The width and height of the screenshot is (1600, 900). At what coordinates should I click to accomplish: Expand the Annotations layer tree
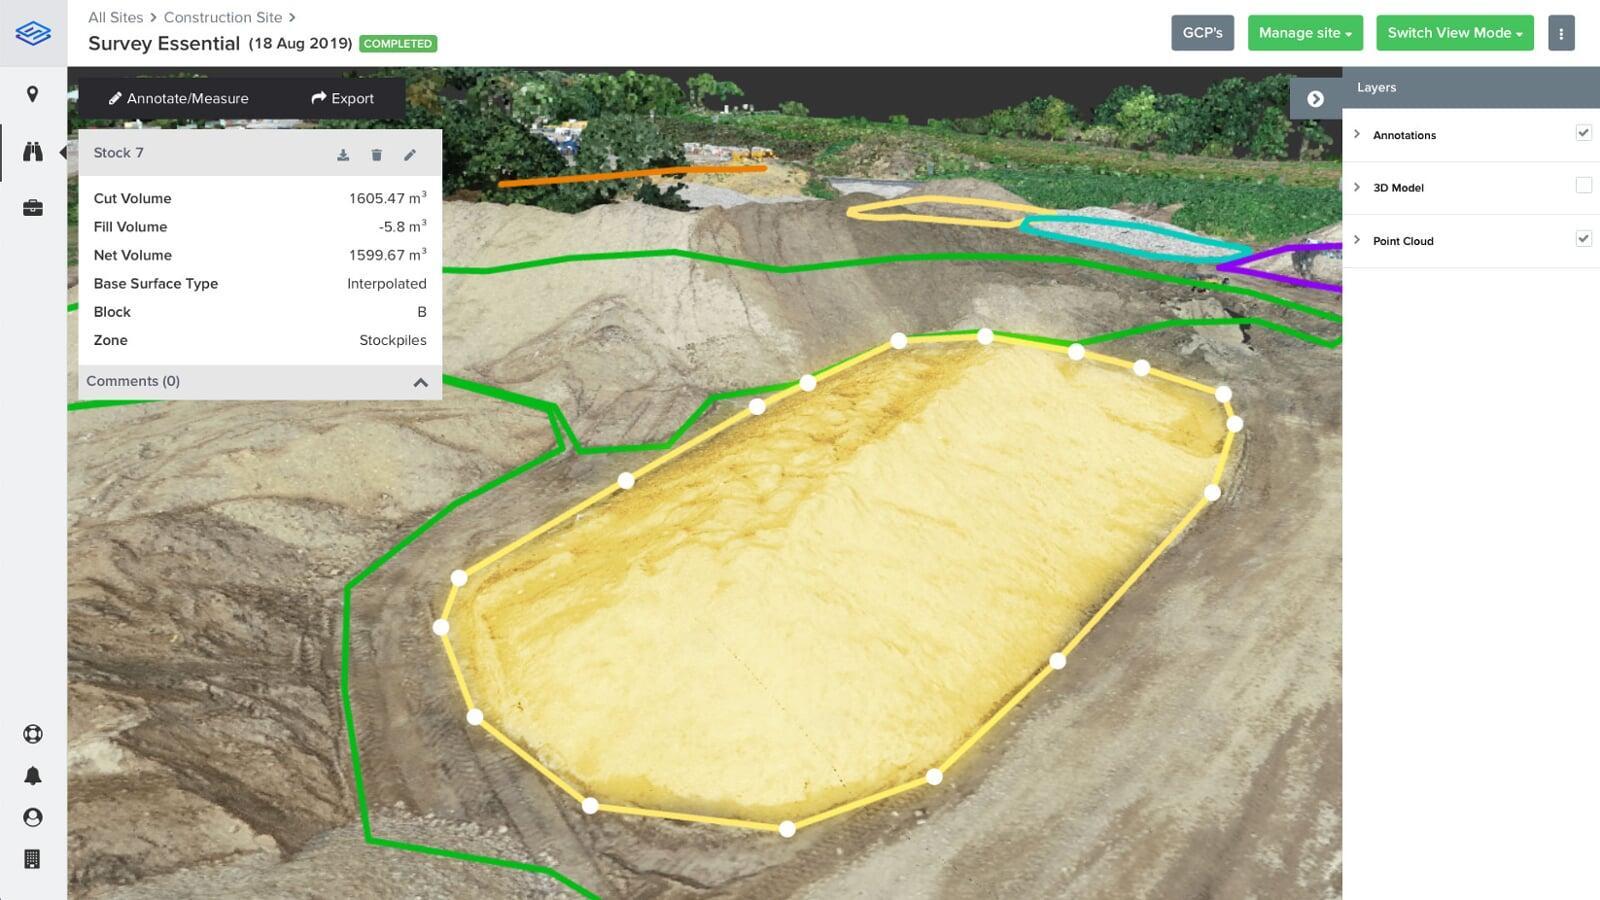click(1357, 134)
